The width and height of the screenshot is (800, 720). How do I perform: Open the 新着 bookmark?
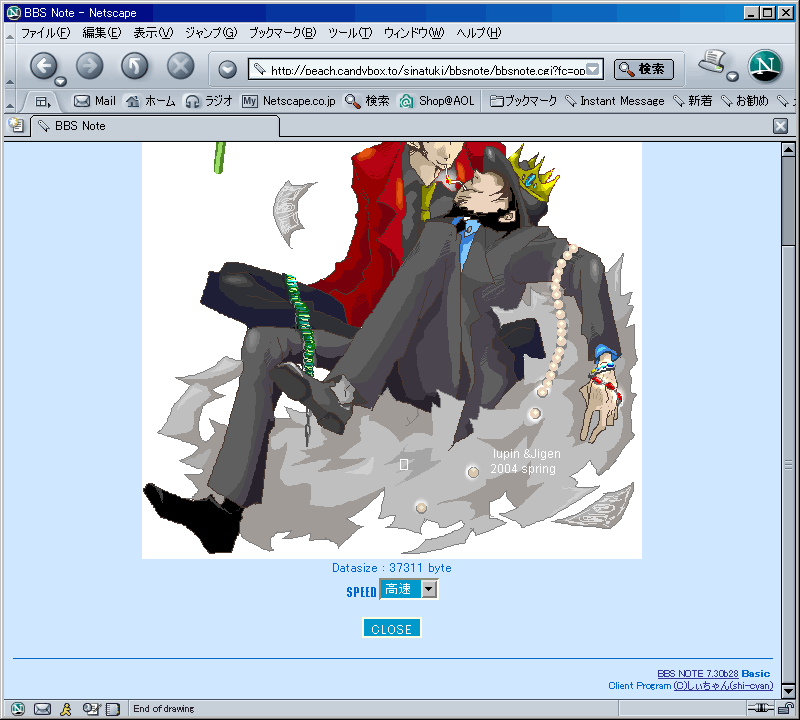tap(693, 101)
